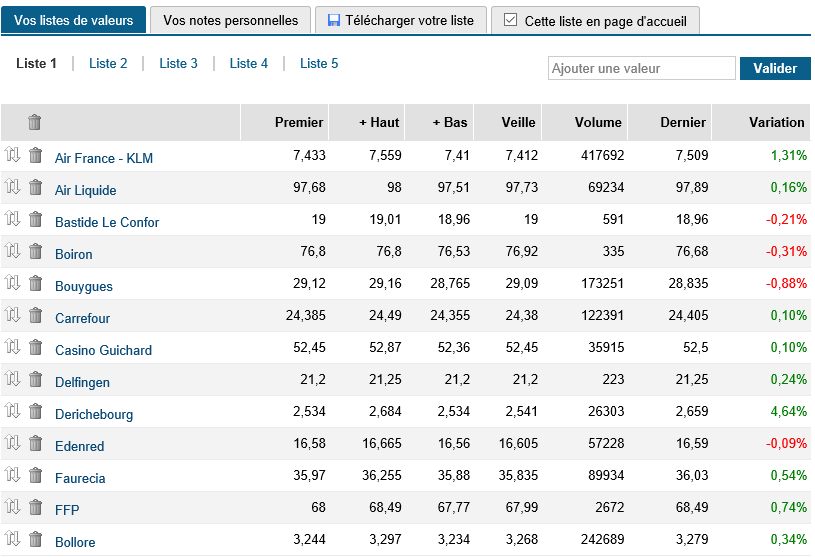
Task: Click reorder arrows next to Boiron
Action: point(12,251)
